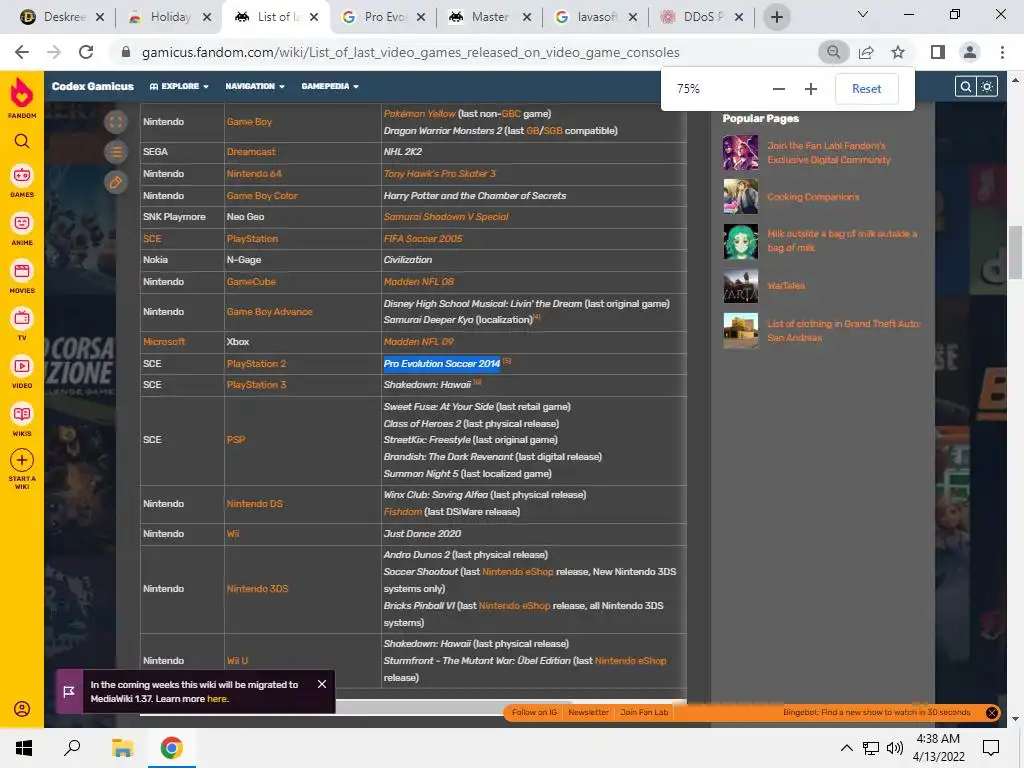Show hidden system tray icons
The height and width of the screenshot is (768, 1024).
[x=846, y=748]
